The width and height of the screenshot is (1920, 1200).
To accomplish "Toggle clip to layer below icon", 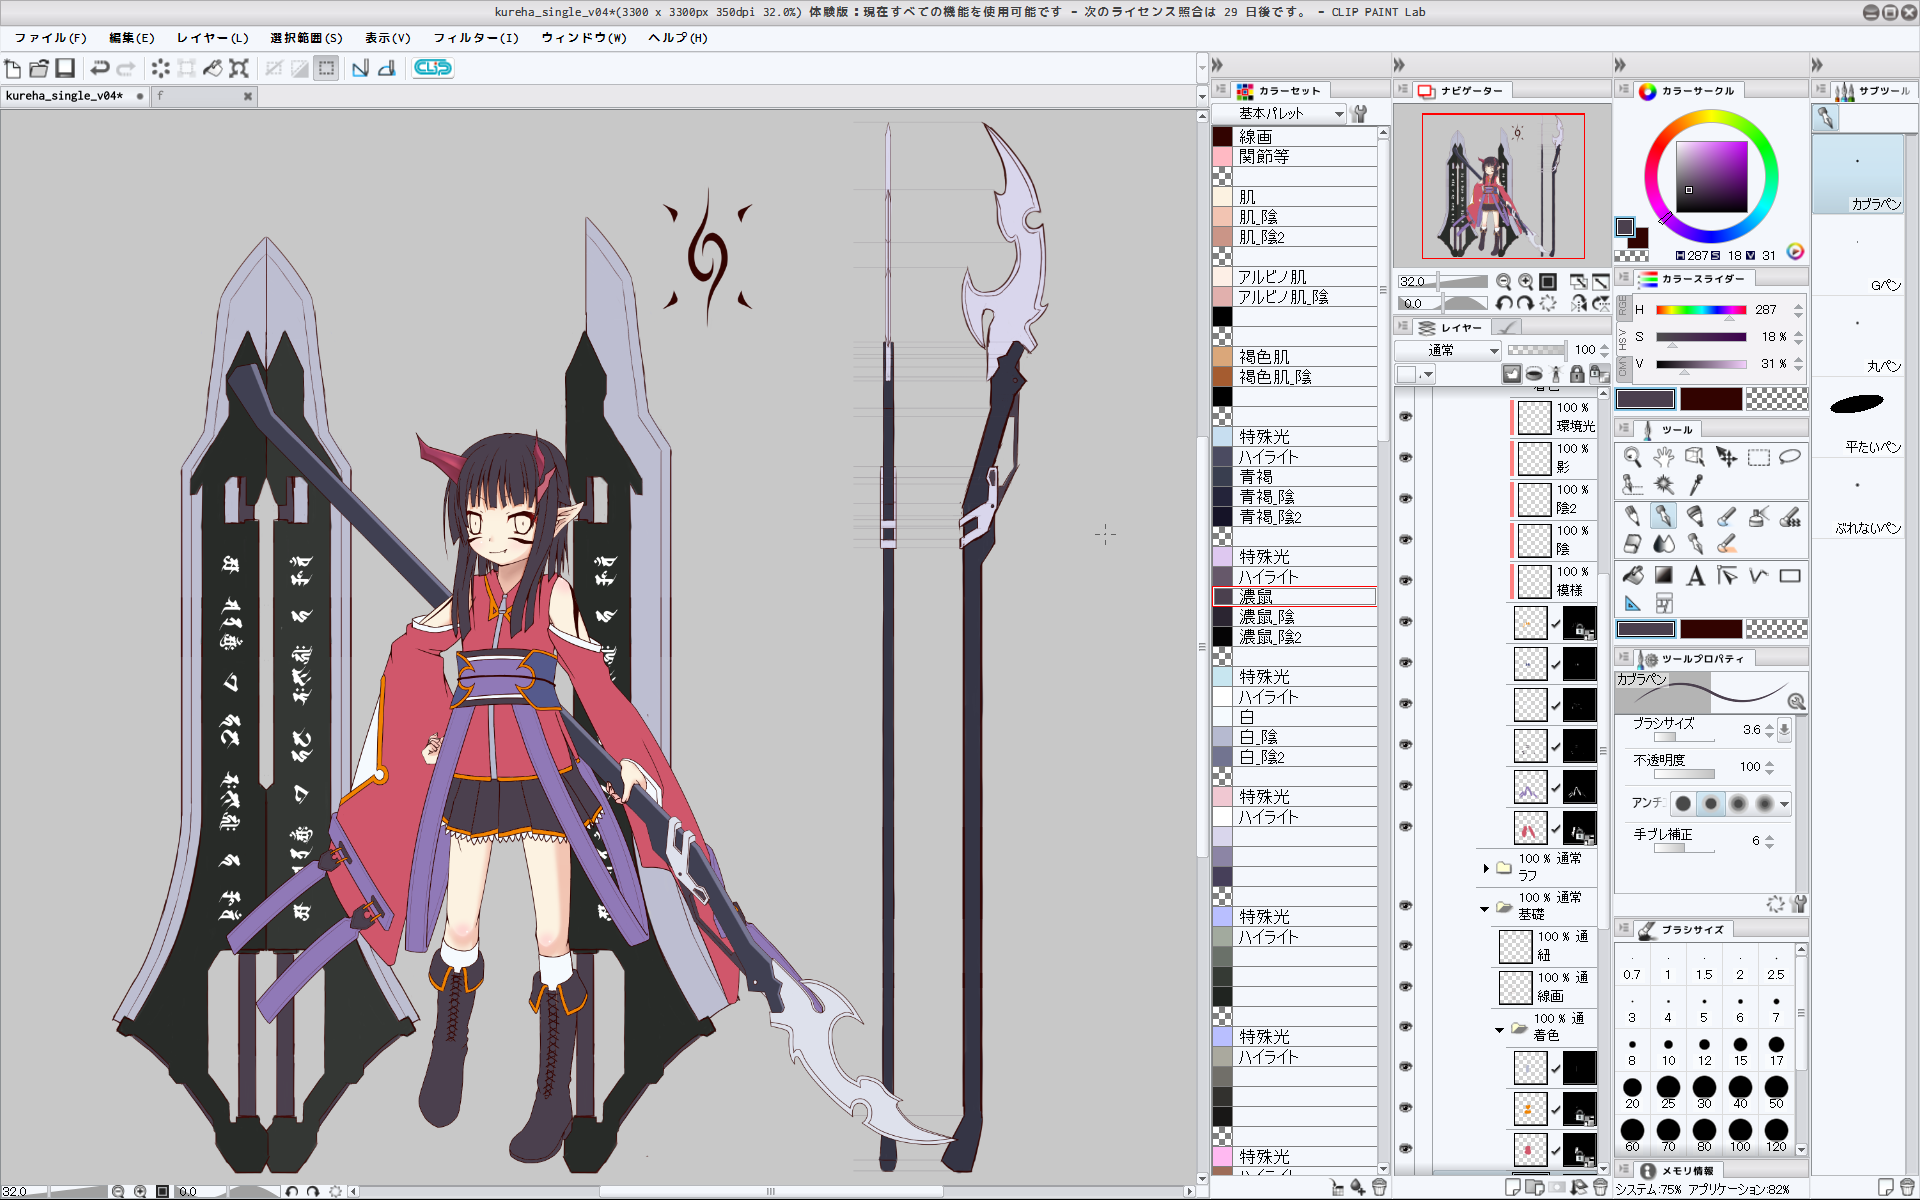I will point(1511,374).
